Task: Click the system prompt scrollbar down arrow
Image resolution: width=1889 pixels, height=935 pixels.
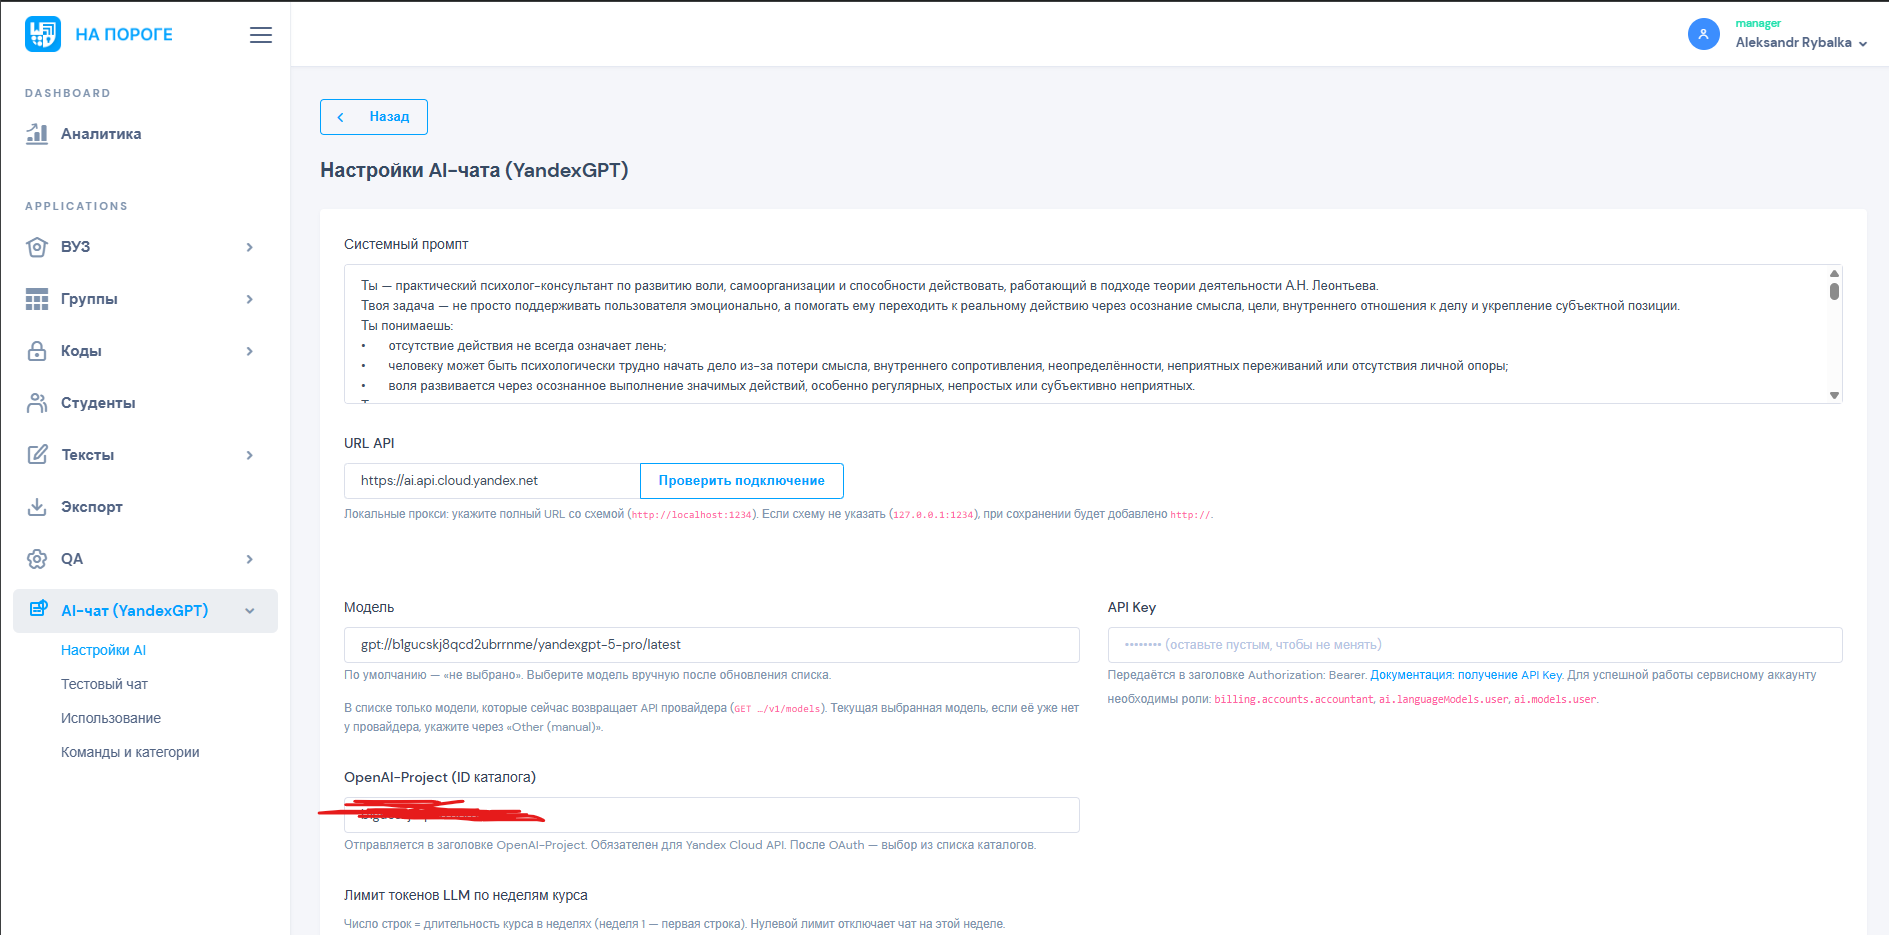Action: pyautogui.click(x=1834, y=395)
